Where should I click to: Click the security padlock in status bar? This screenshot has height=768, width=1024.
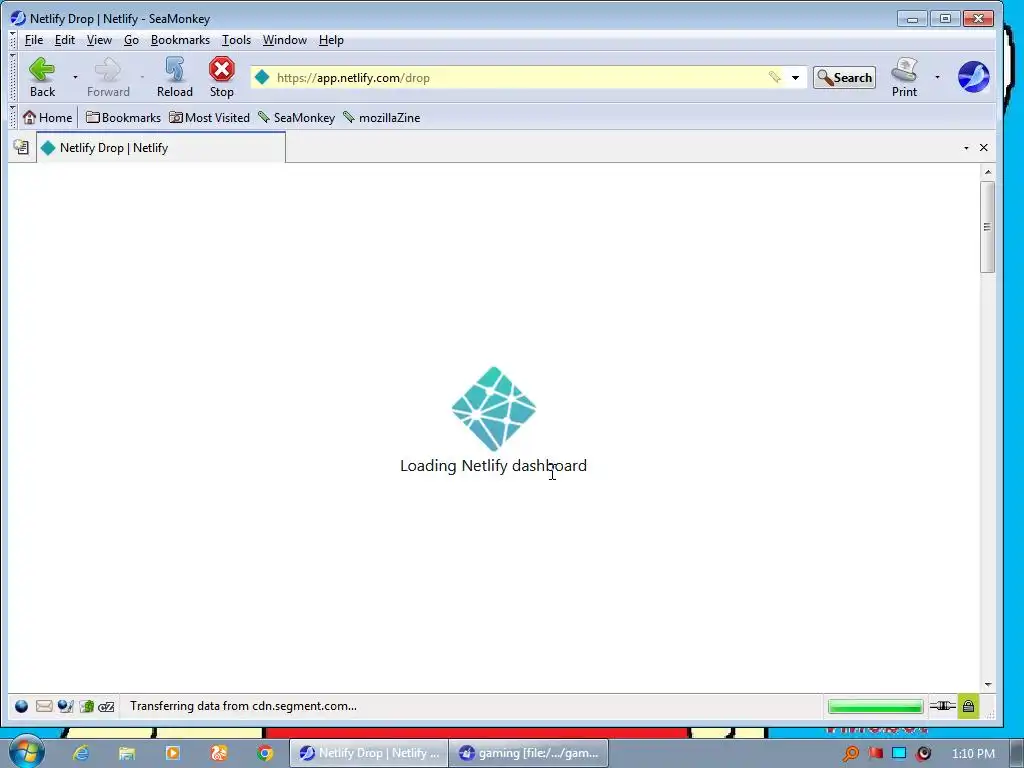pos(968,706)
